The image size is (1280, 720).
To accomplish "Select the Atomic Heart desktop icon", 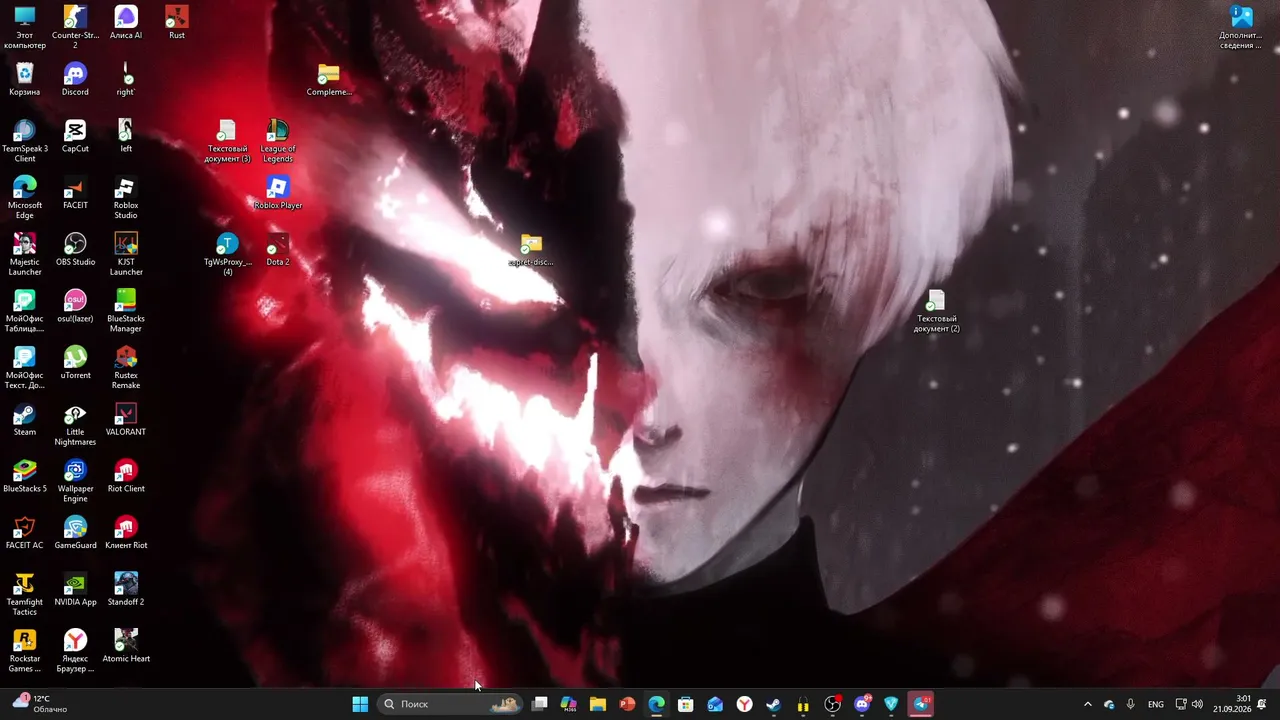I will tap(126, 647).
